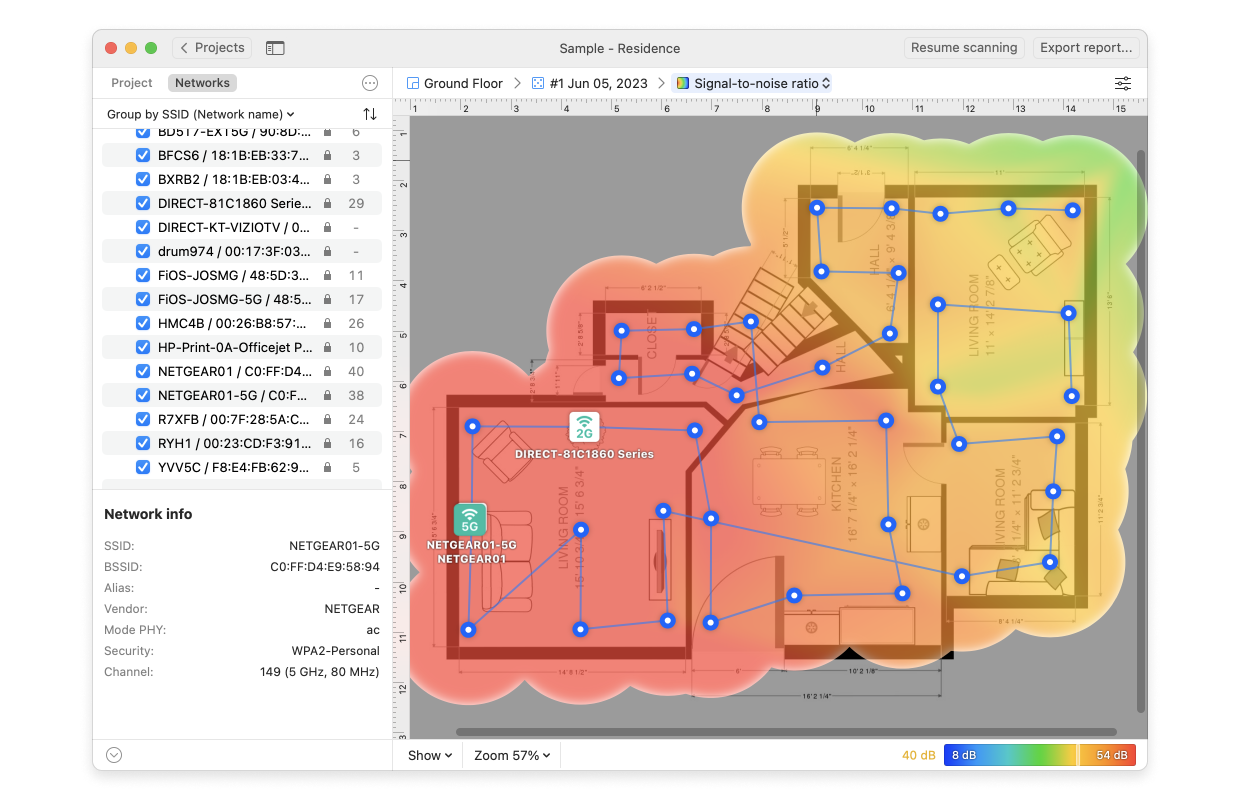Select the 2G access point for DIRECT-81C1860 Series
This screenshot has width=1240, height=800.
click(584, 426)
